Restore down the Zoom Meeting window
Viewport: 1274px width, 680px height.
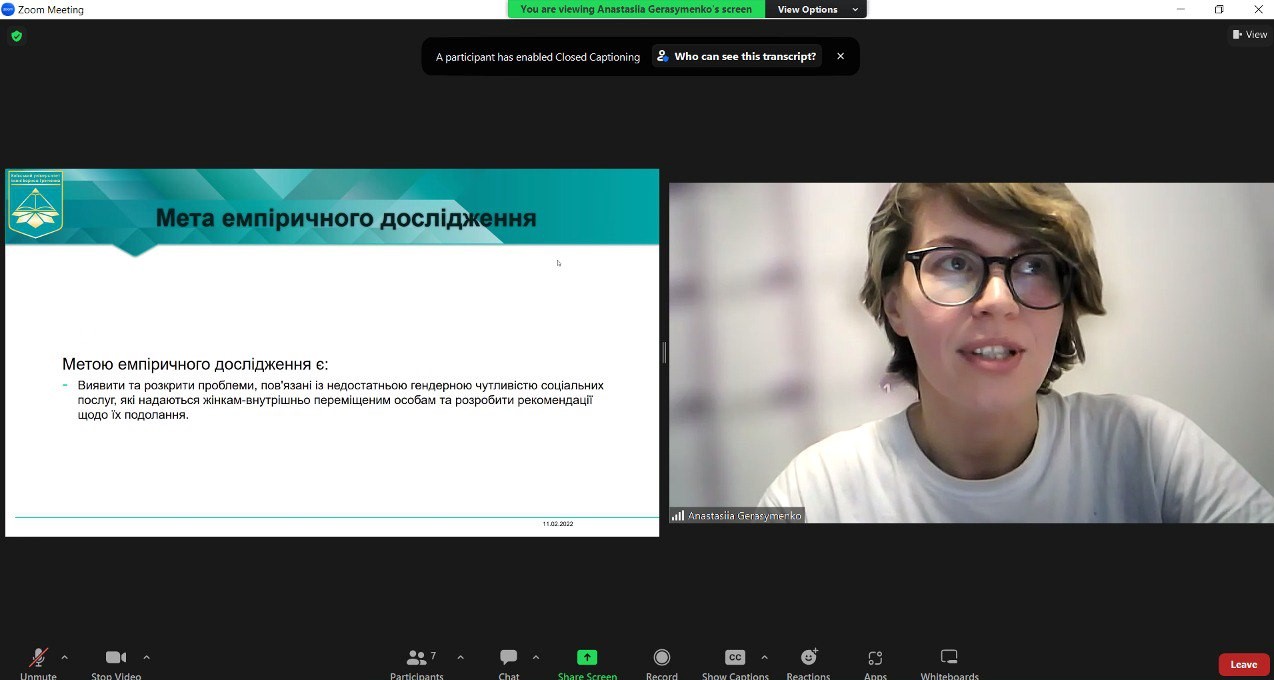click(1219, 9)
